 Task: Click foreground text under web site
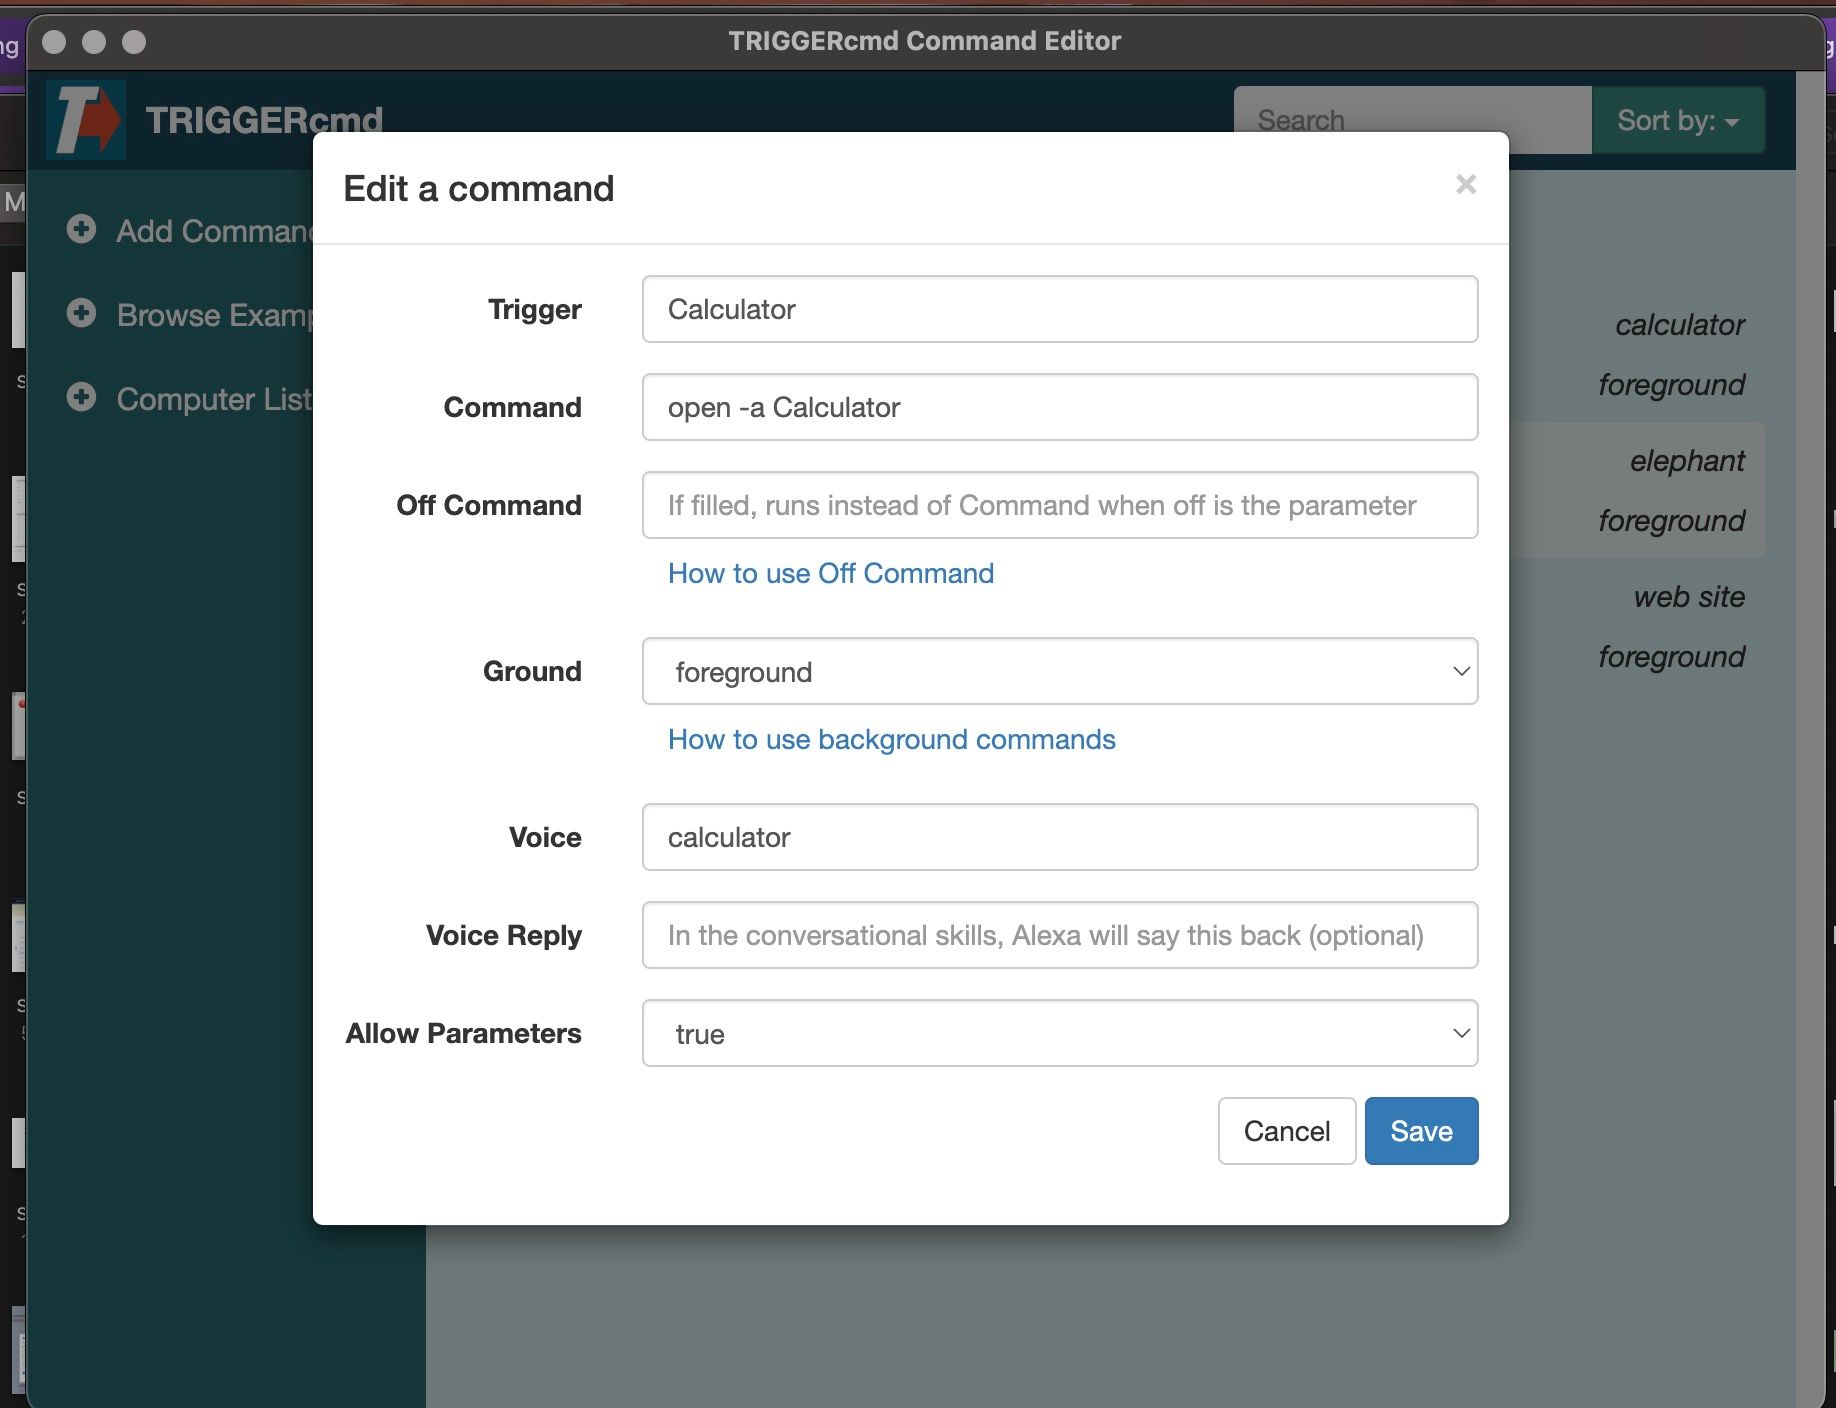[x=1671, y=656]
